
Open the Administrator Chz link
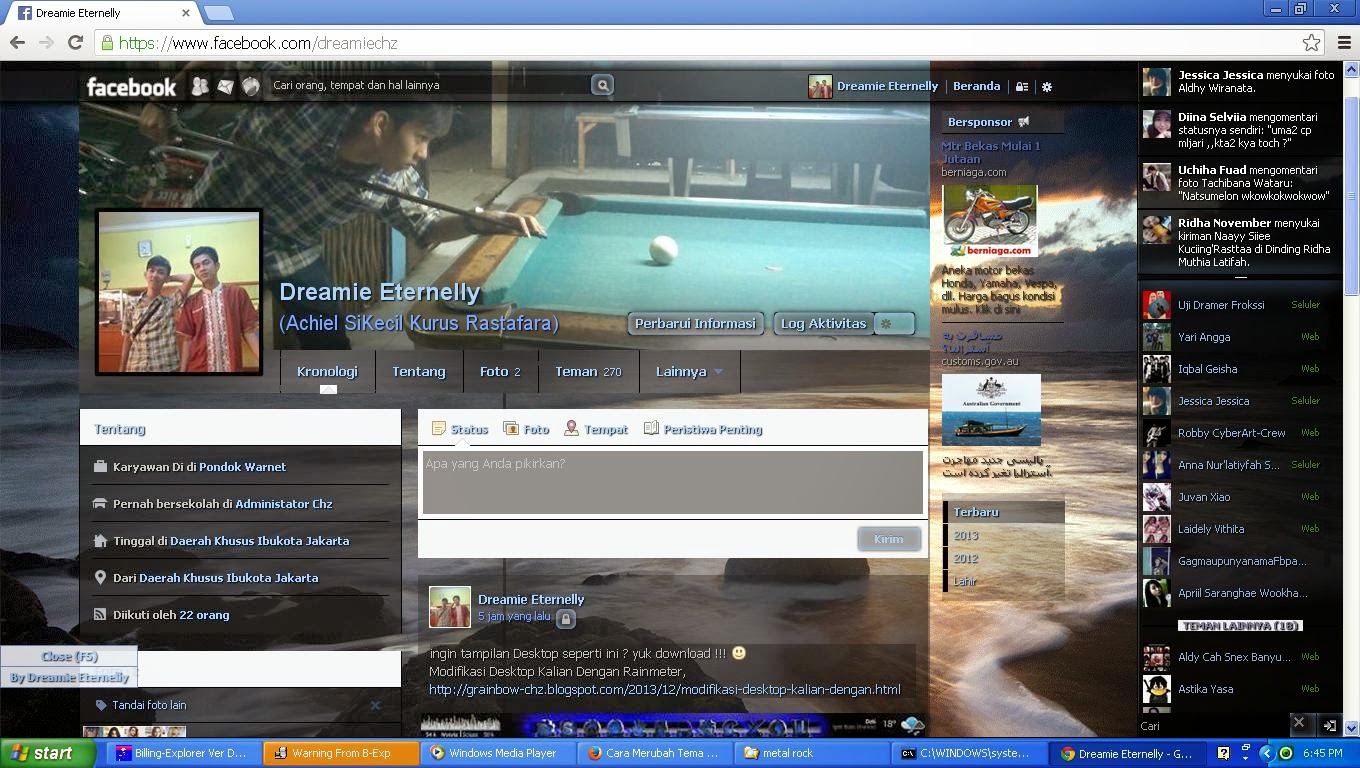[x=284, y=504]
